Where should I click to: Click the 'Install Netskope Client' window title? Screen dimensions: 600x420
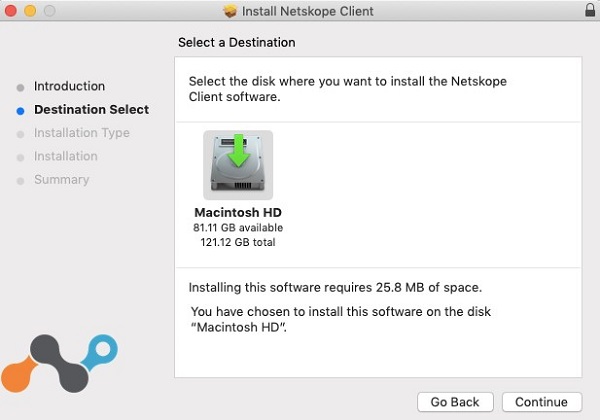click(x=308, y=11)
